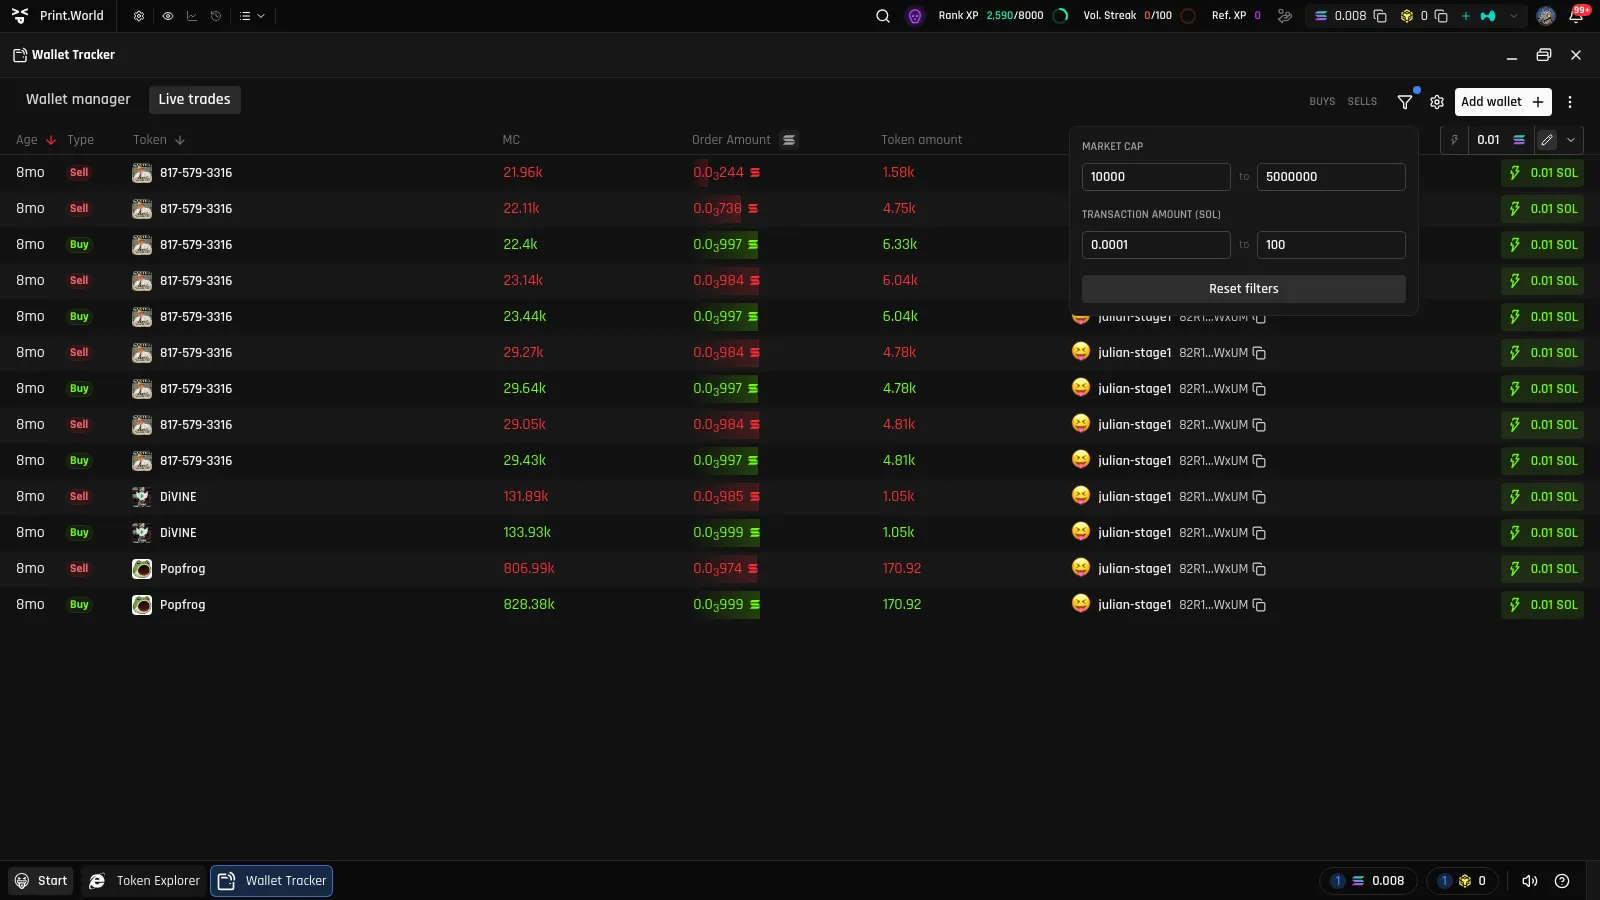1600x900 pixels.
Task: Copy julian-stage1 address in Popfrog 828.38k row
Action: pyautogui.click(x=1259, y=605)
